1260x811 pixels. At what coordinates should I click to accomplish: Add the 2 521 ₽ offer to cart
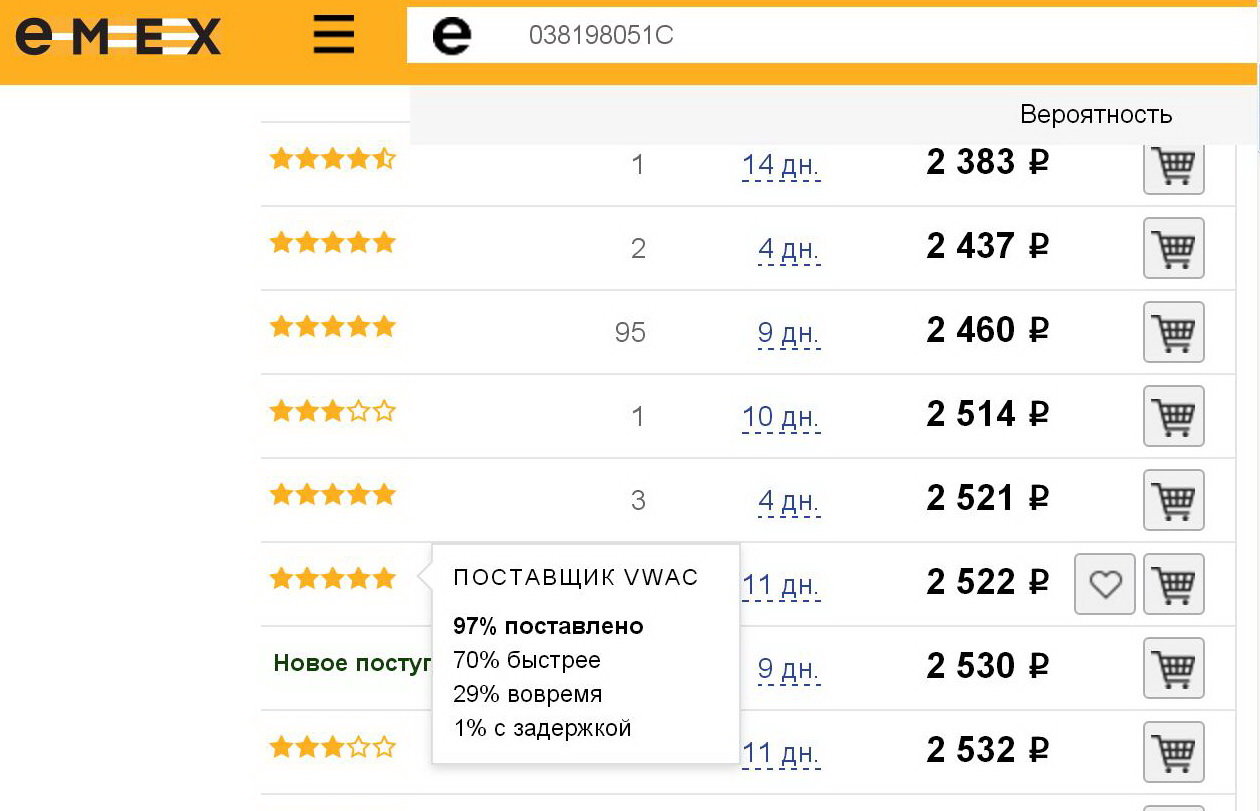click(1174, 500)
